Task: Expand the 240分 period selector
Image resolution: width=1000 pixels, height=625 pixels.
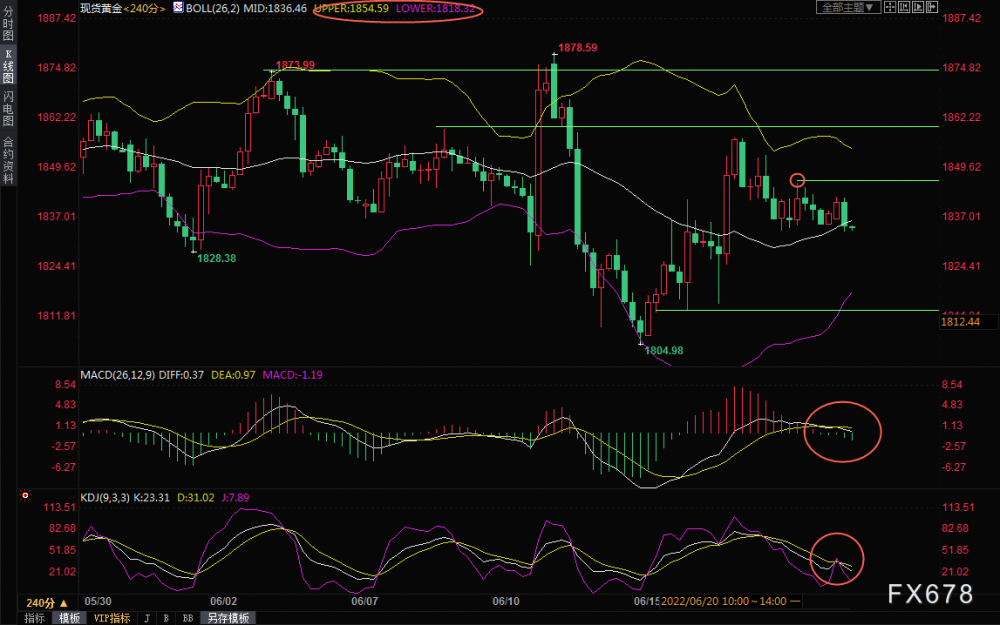Action: click(47, 603)
